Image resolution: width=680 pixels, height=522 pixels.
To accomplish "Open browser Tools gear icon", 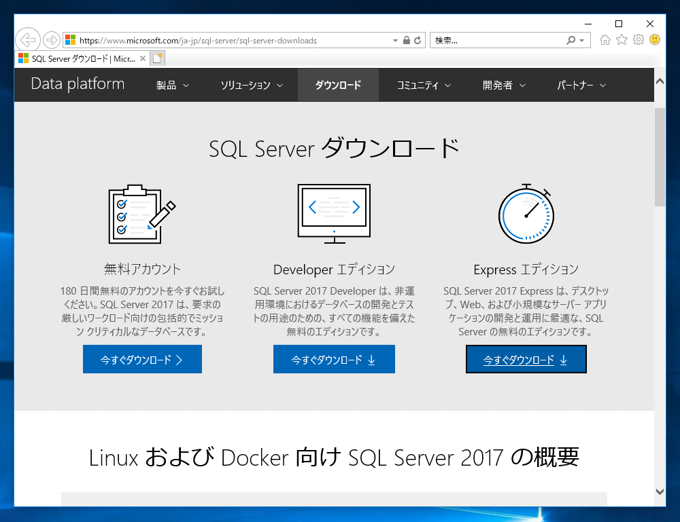I will pyautogui.click(x=638, y=40).
